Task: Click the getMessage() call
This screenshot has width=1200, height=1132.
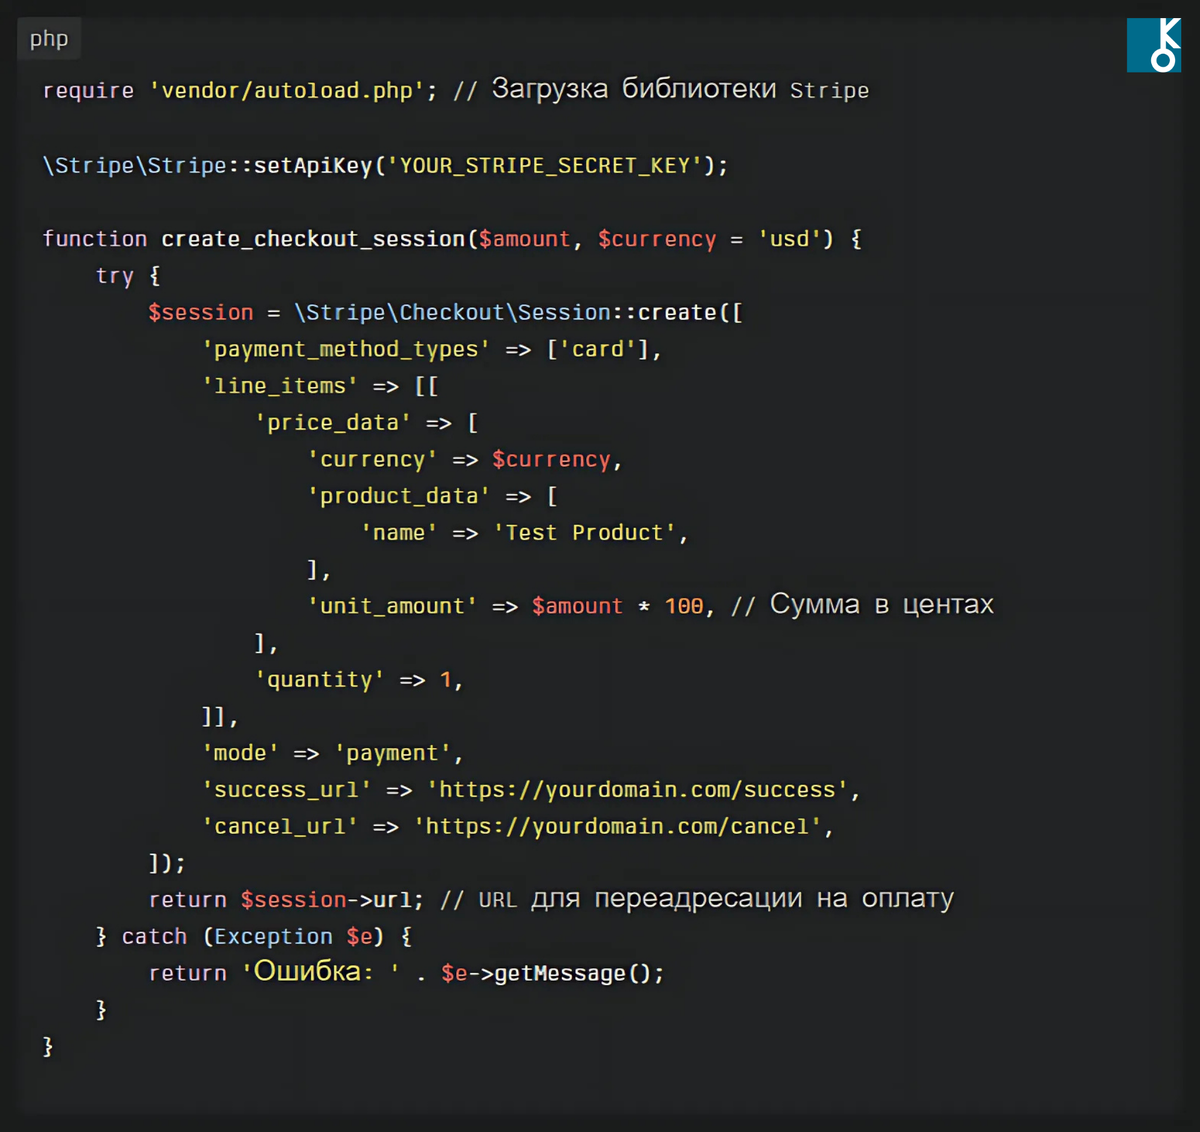Action: (571, 973)
